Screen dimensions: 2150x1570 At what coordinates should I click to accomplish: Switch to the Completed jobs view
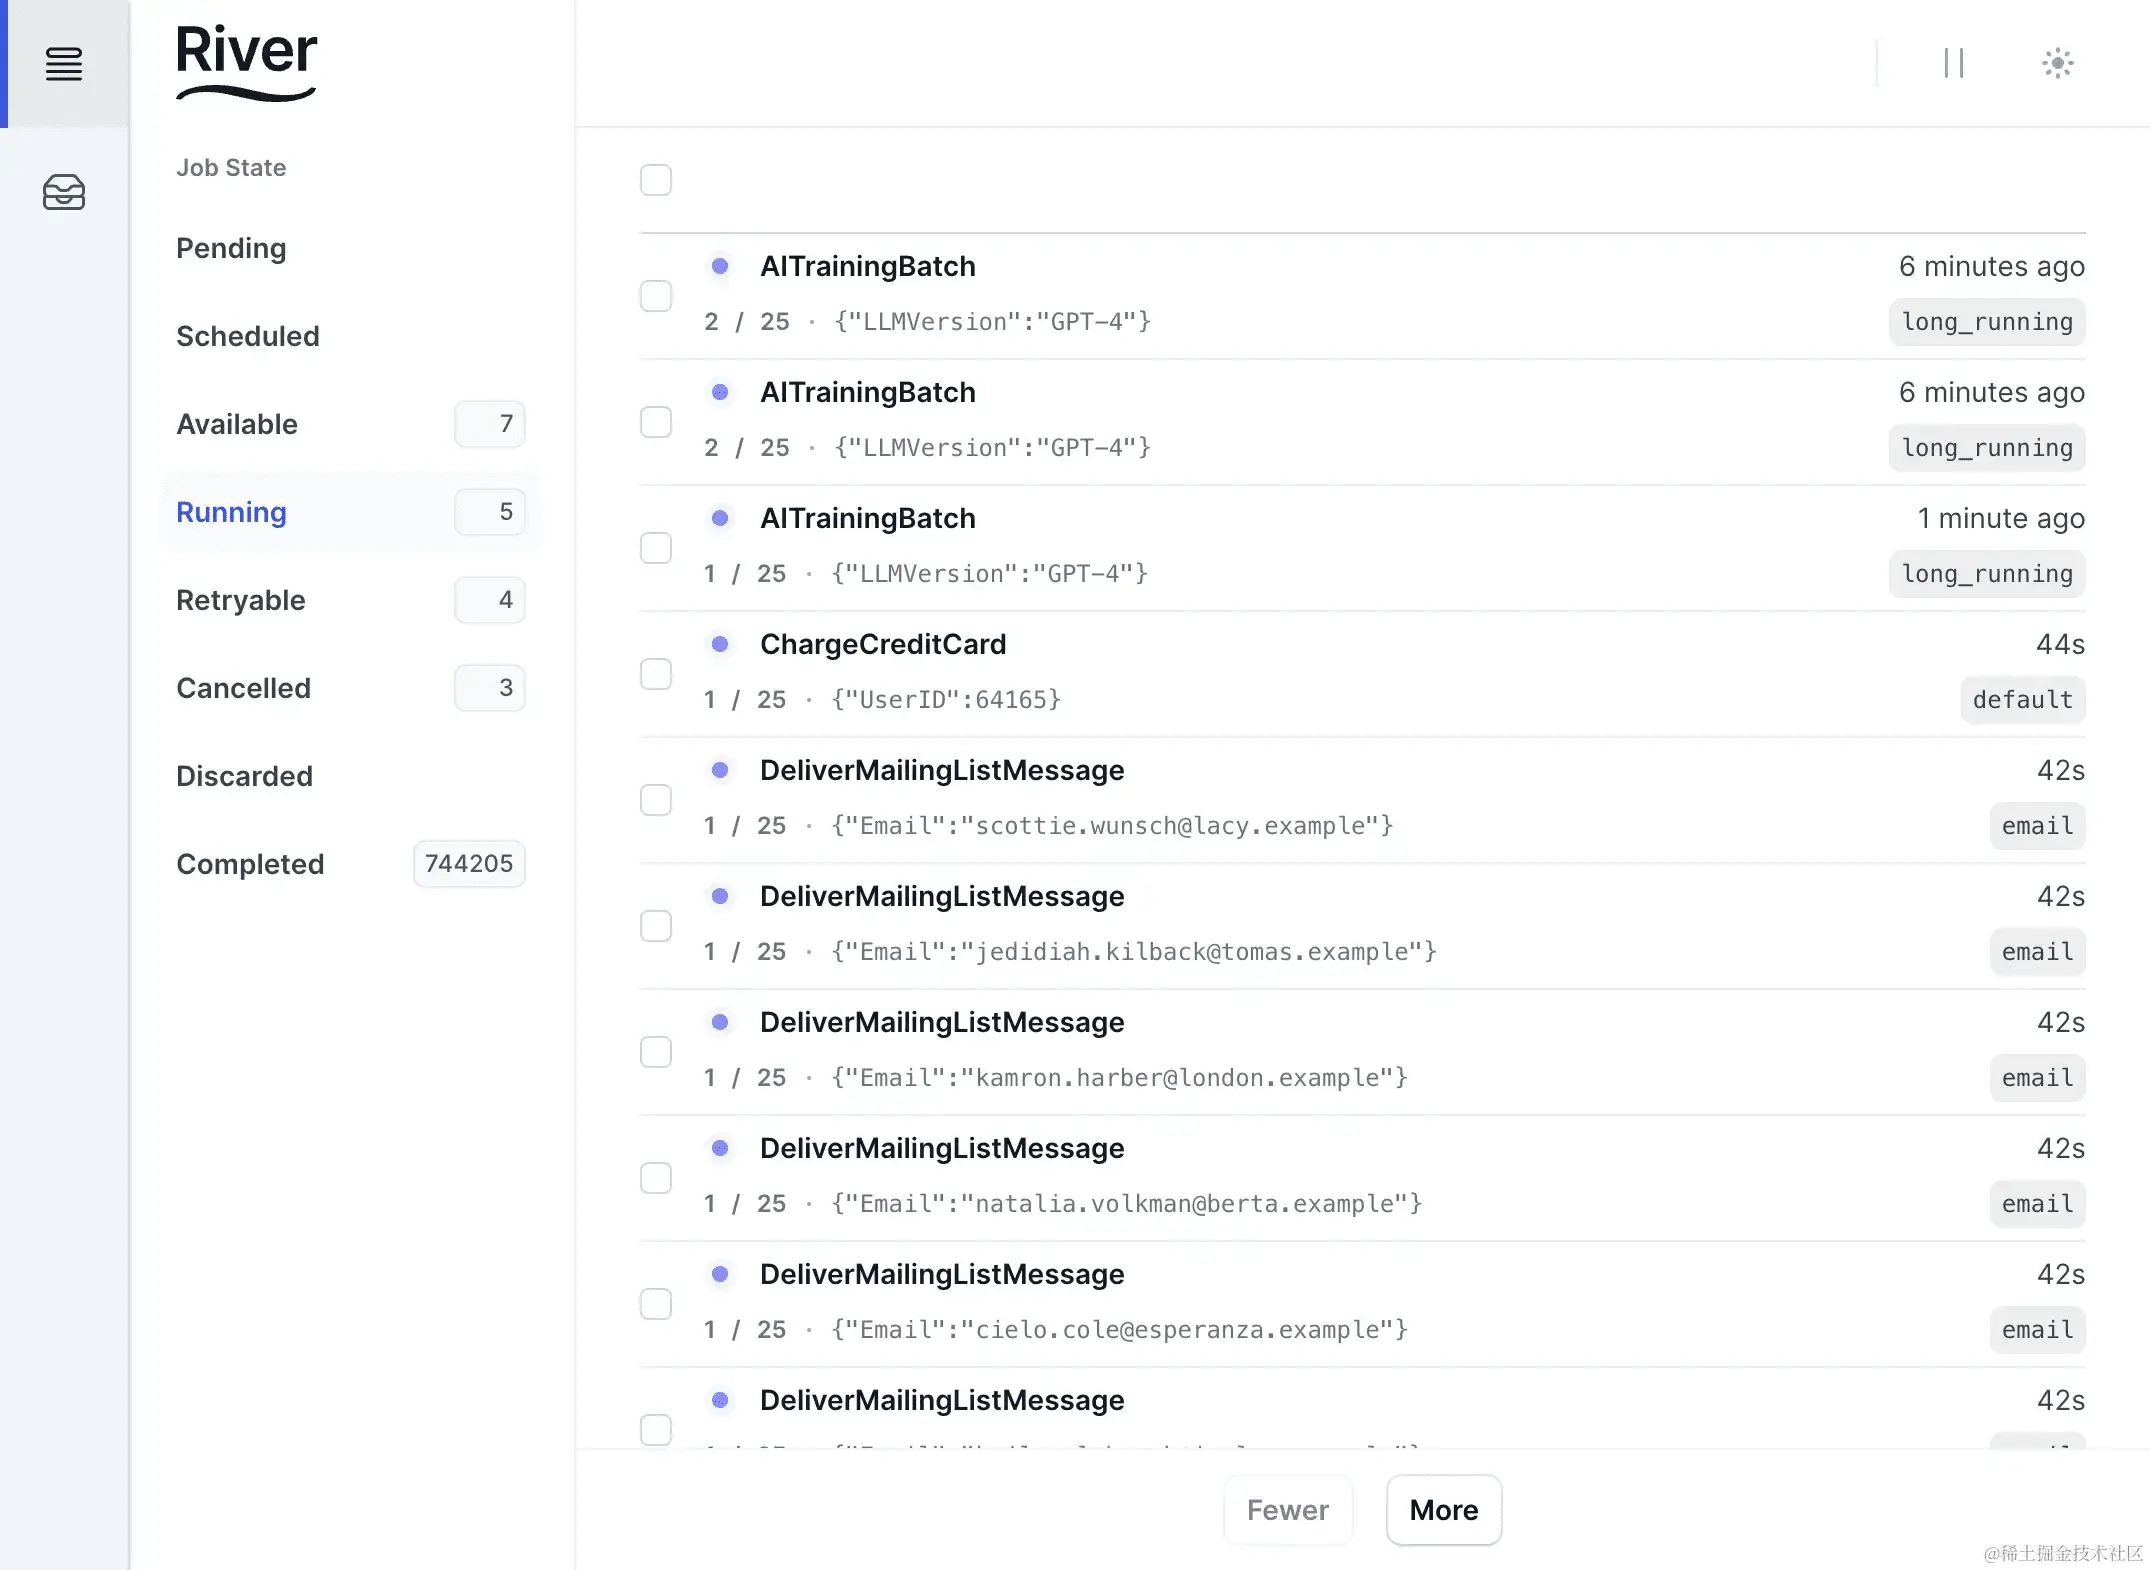(x=250, y=864)
